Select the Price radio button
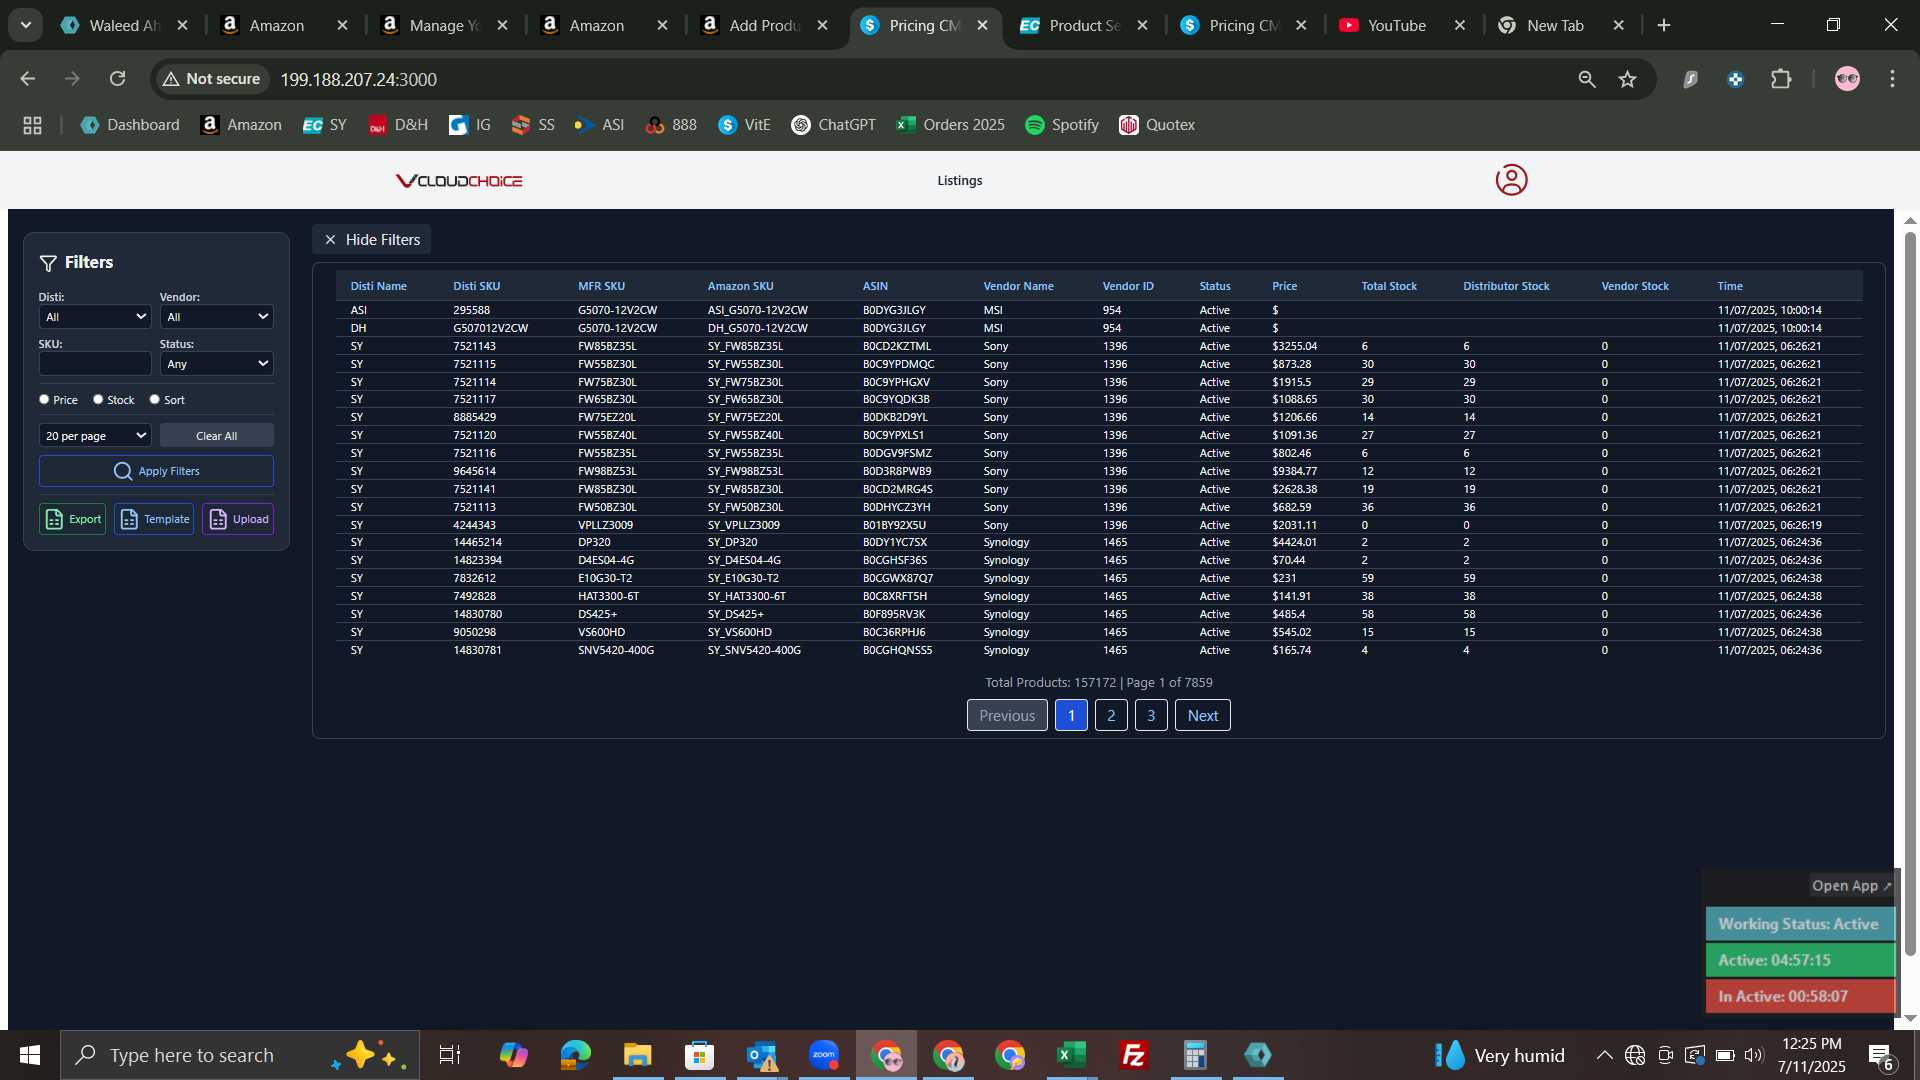The image size is (1920, 1080). (x=44, y=399)
